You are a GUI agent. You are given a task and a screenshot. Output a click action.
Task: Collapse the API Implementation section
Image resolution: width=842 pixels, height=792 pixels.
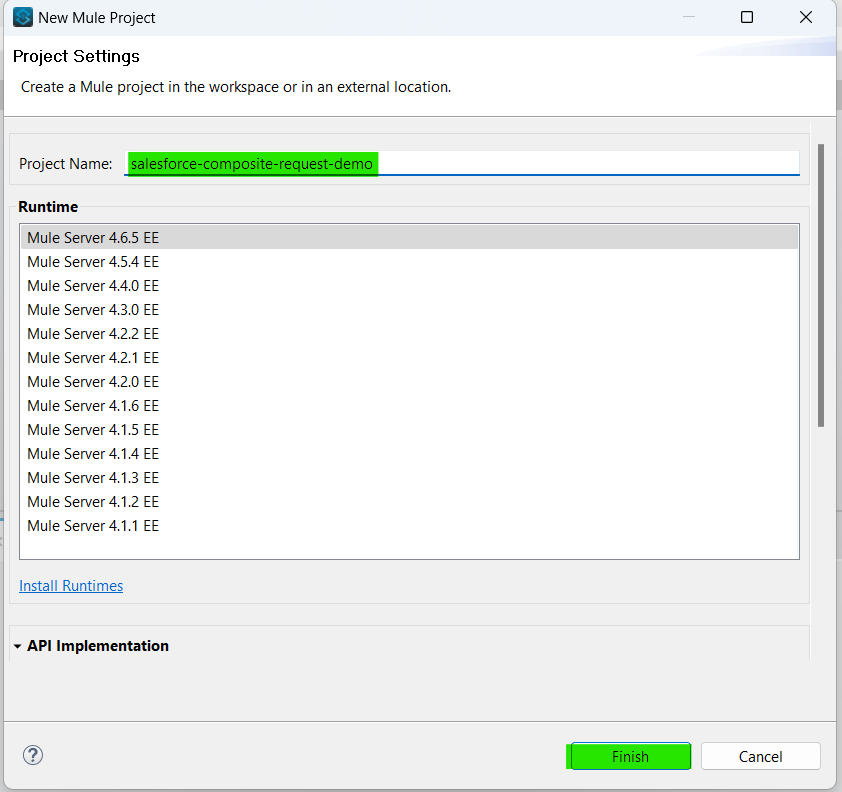(18, 646)
